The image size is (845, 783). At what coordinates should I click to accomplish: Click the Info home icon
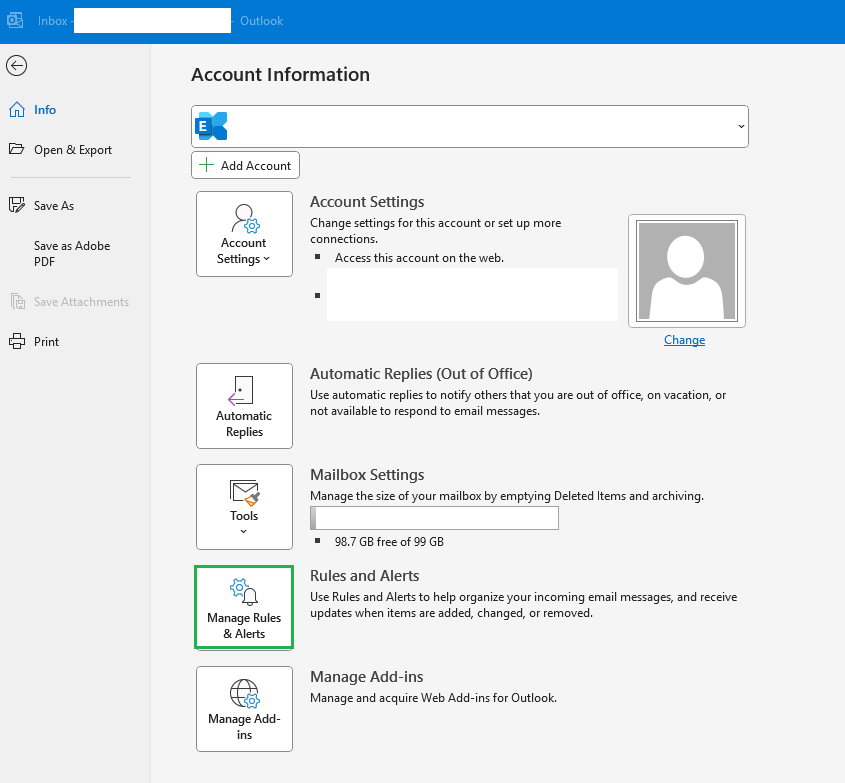coord(17,109)
